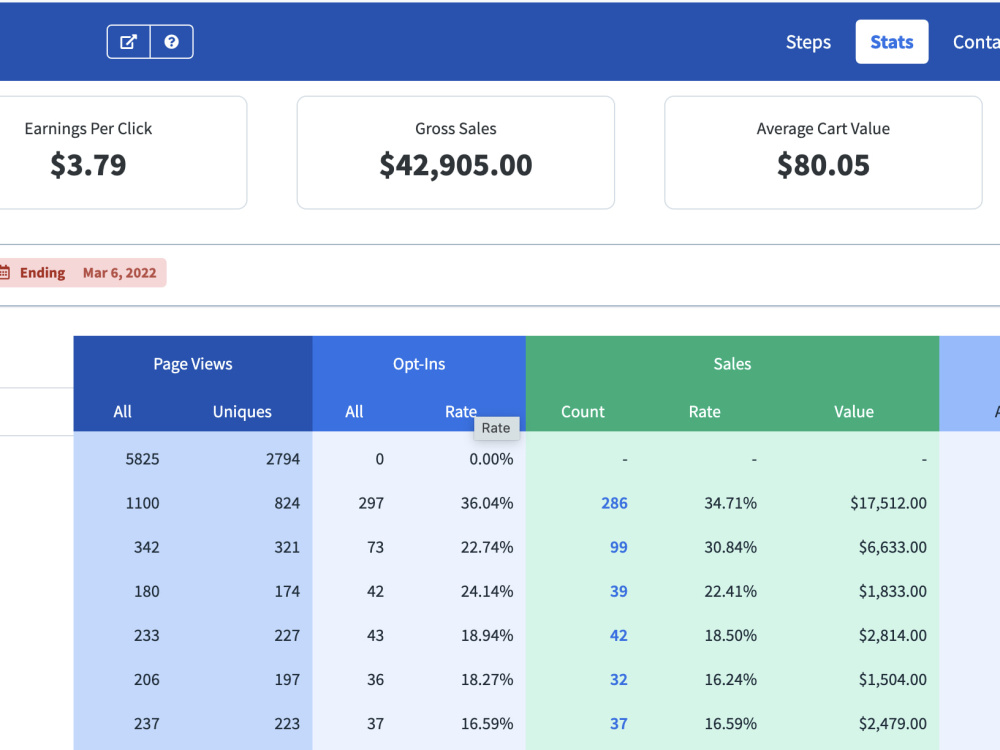
Task: Click the Page Views All column header
Action: pyautogui.click(x=122, y=411)
